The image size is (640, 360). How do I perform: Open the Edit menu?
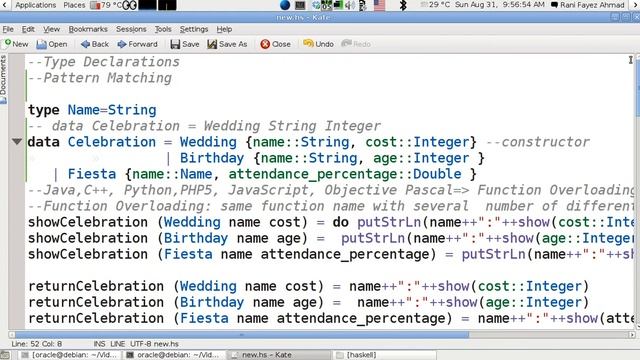point(28,29)
